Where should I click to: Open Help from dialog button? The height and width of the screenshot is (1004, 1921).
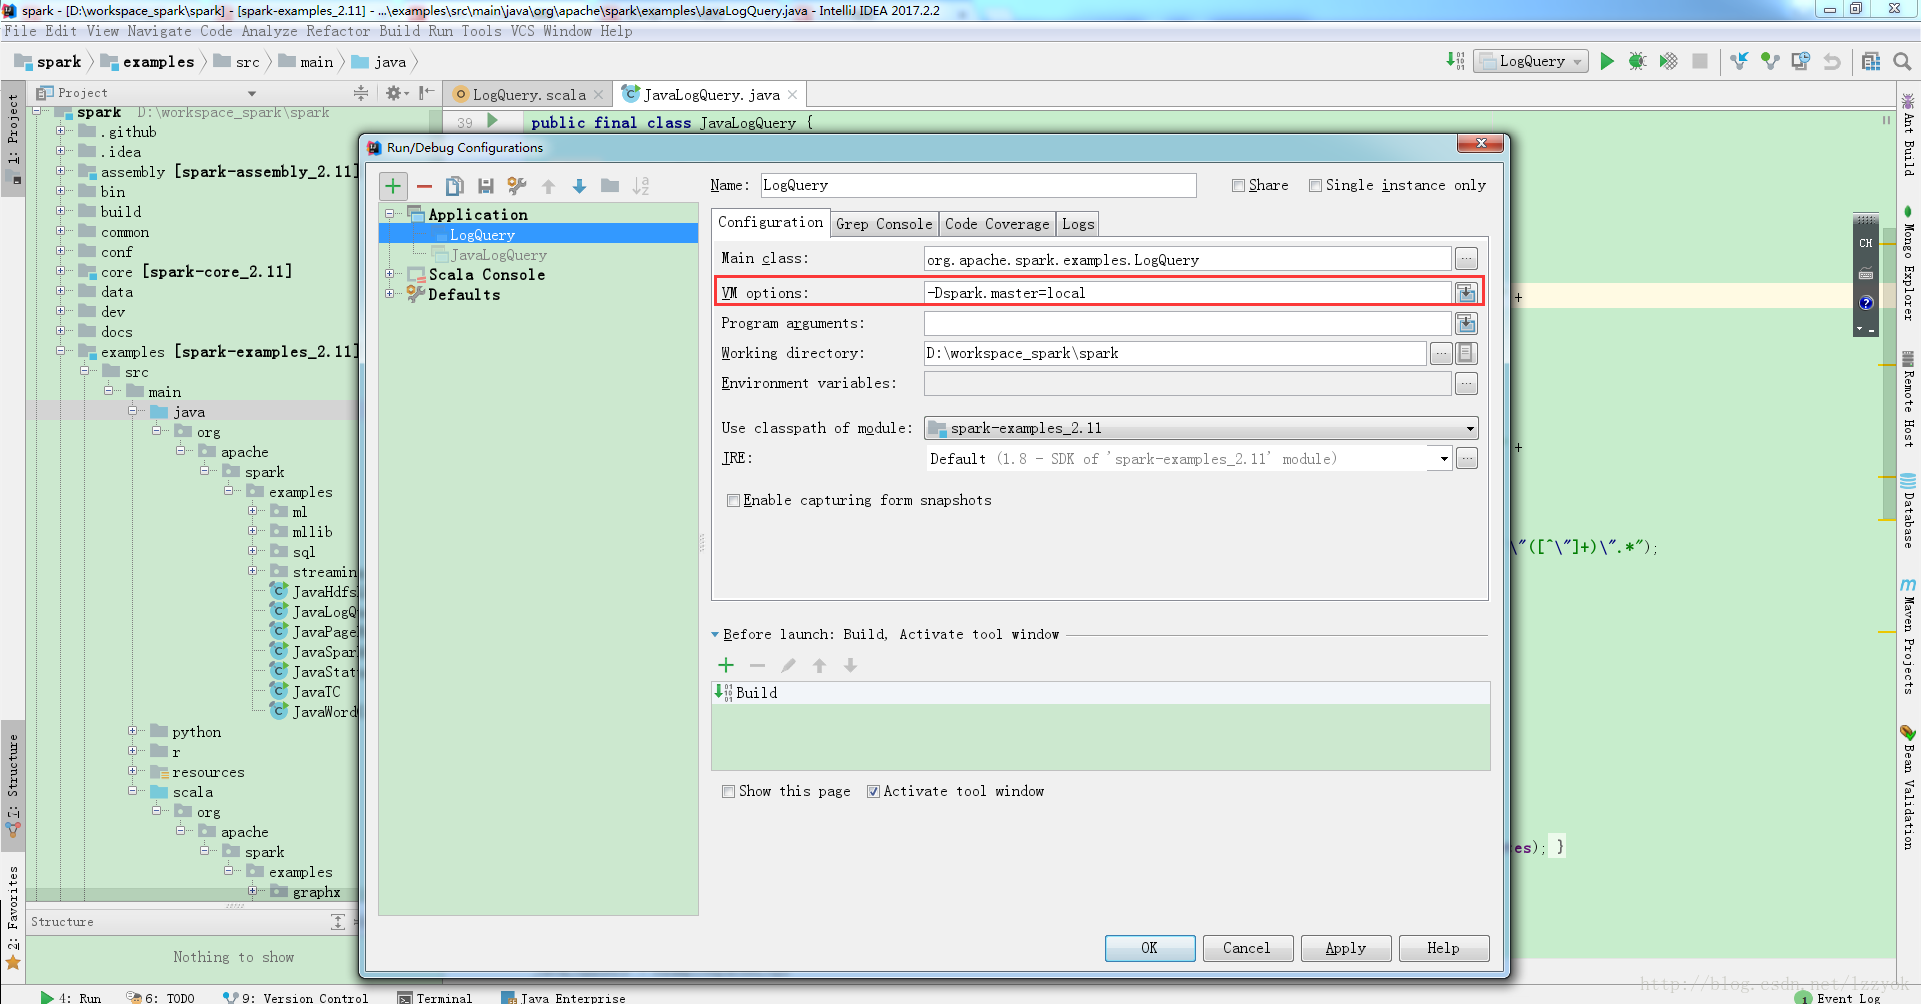pyautogui.click(x=1443, y=948)
